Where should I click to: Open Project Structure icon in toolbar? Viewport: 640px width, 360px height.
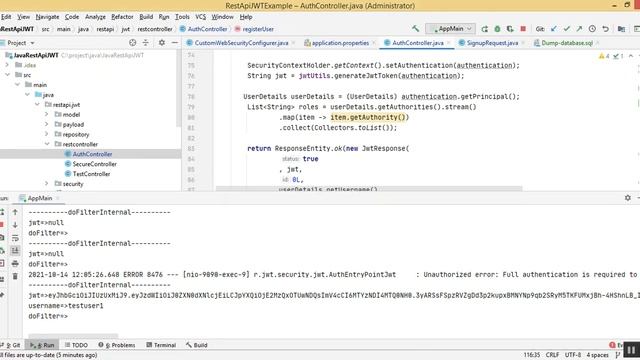click(621, 29)
